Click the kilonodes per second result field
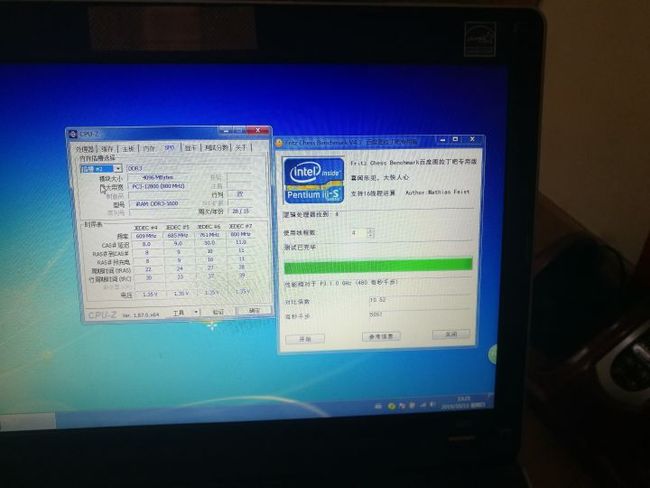 pyautogui.click(x=419, y=314)
